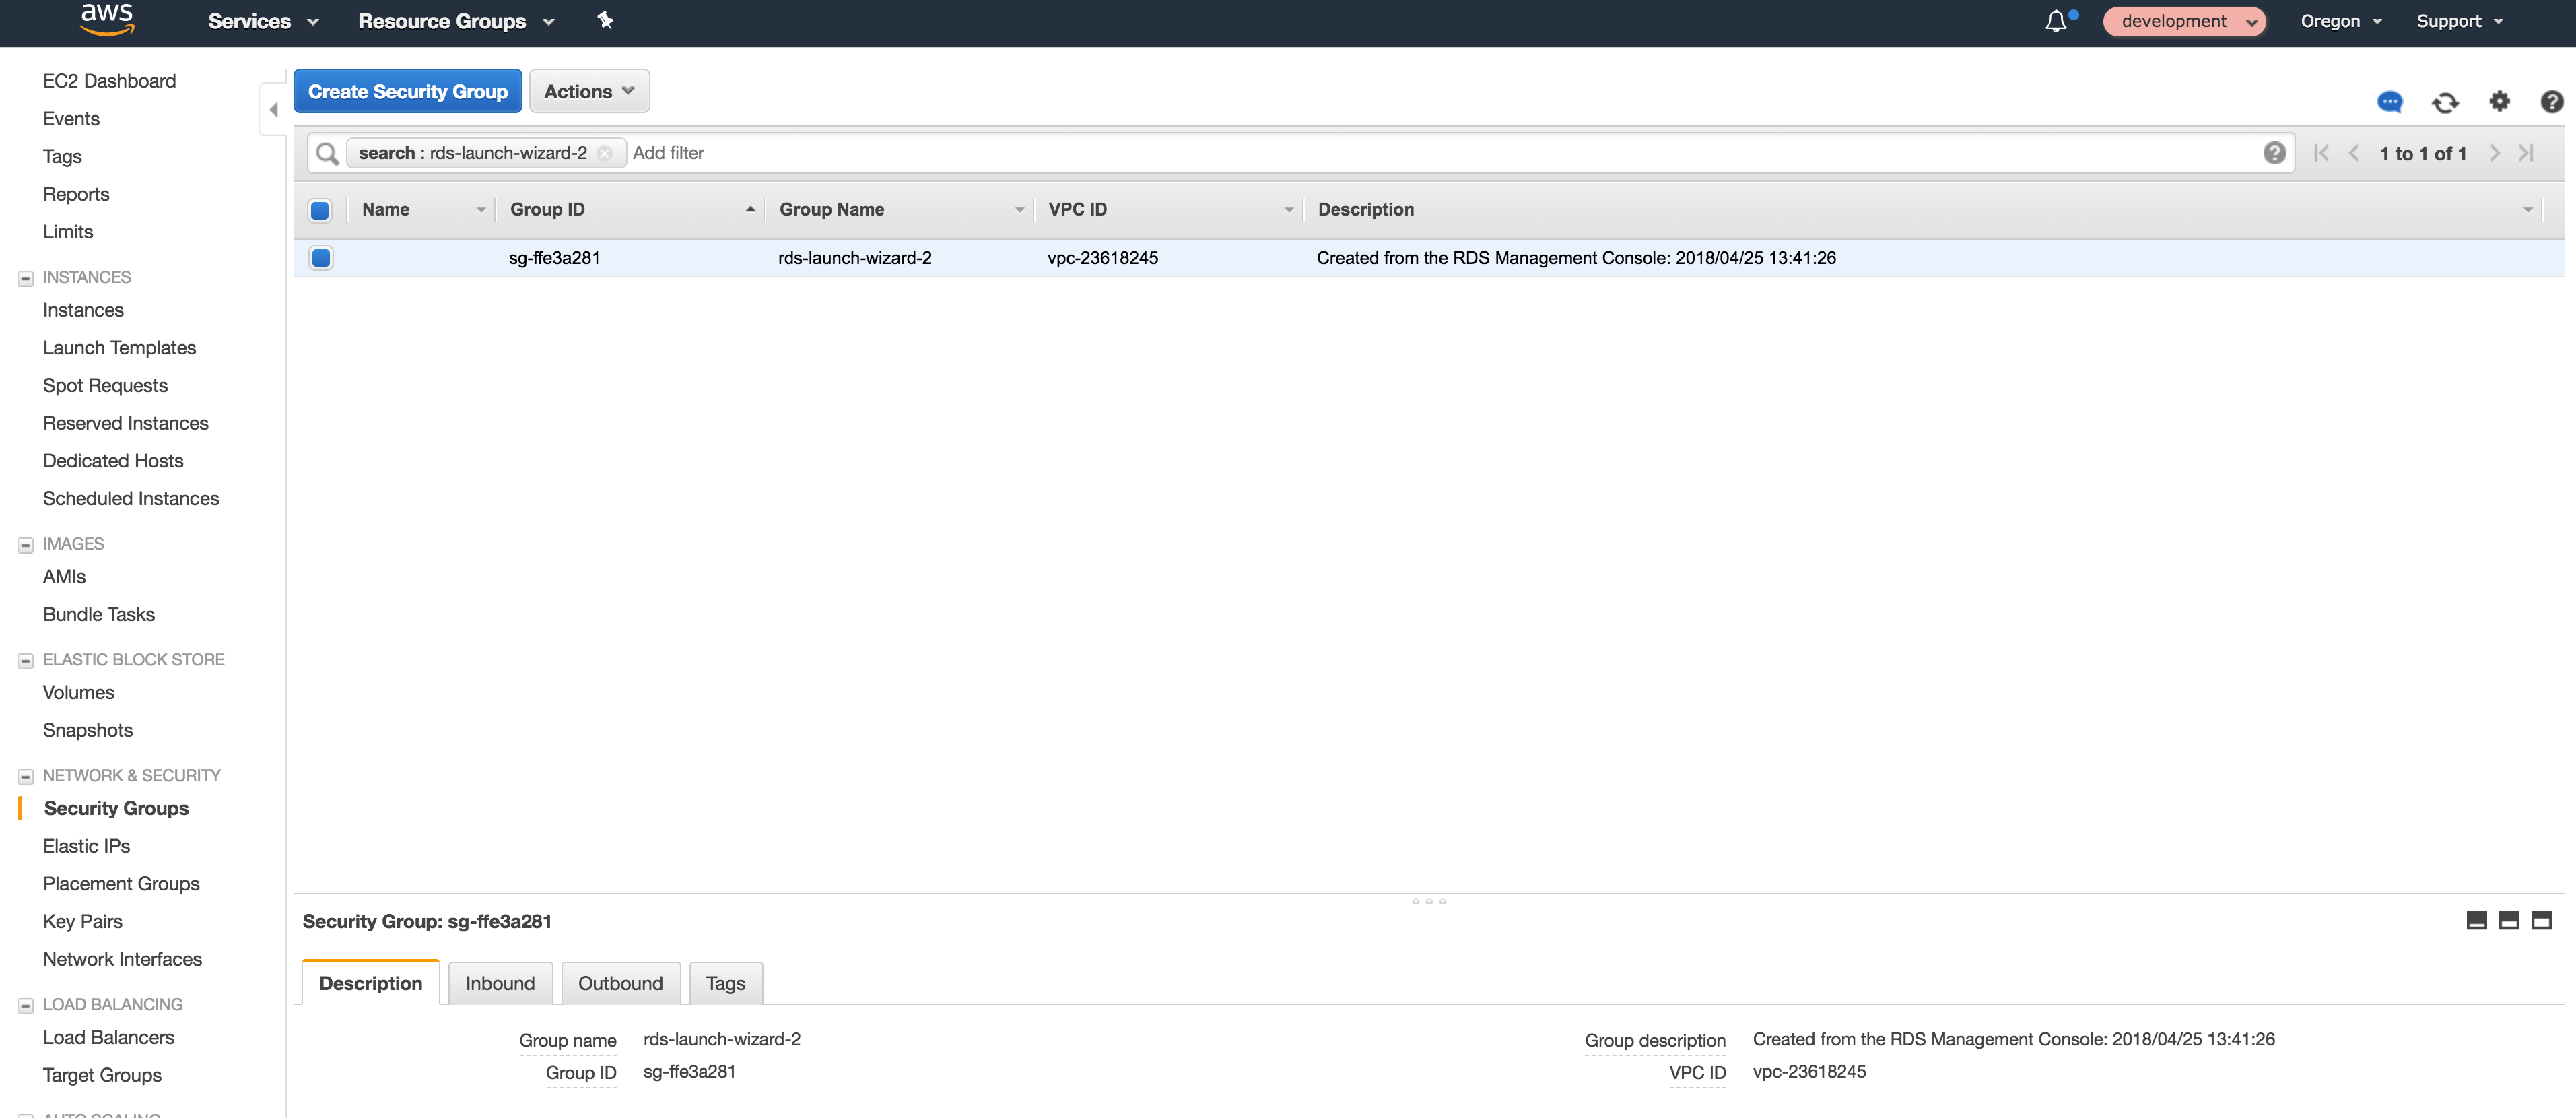Open the Actions dropdown

(589, 91)
